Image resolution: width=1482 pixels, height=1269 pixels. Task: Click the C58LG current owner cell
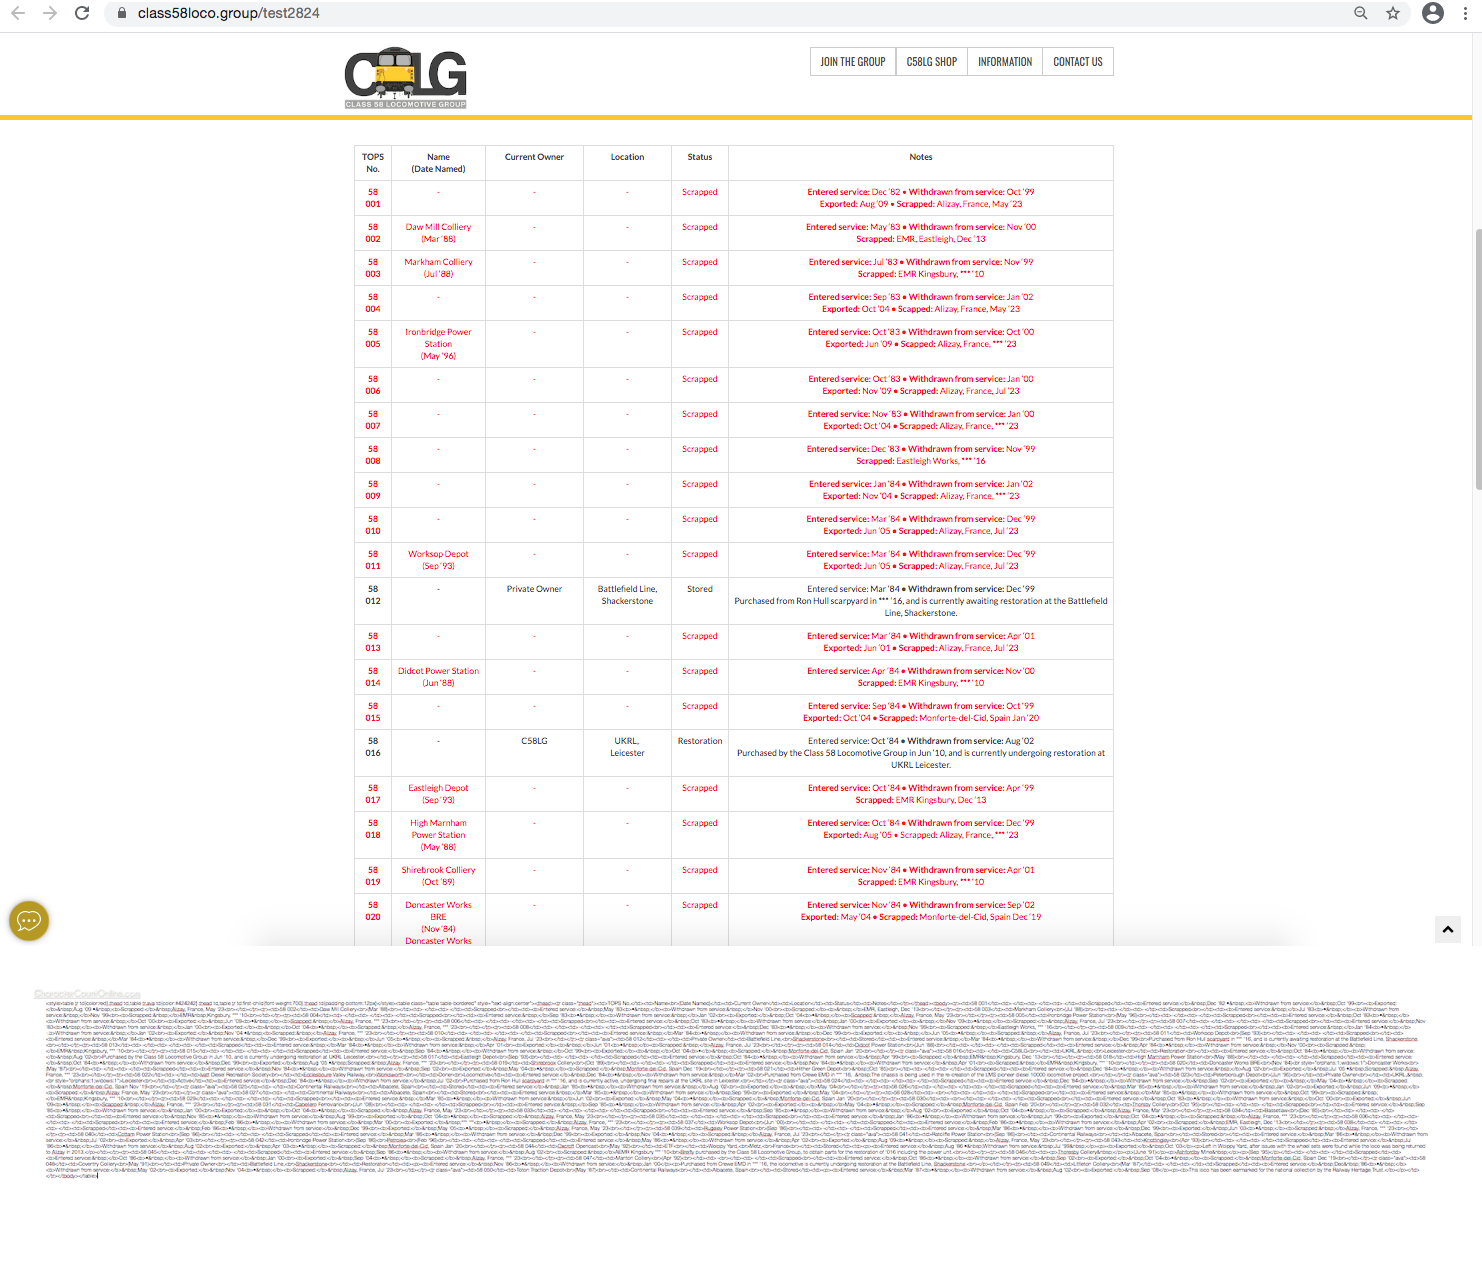coord(534,753)
